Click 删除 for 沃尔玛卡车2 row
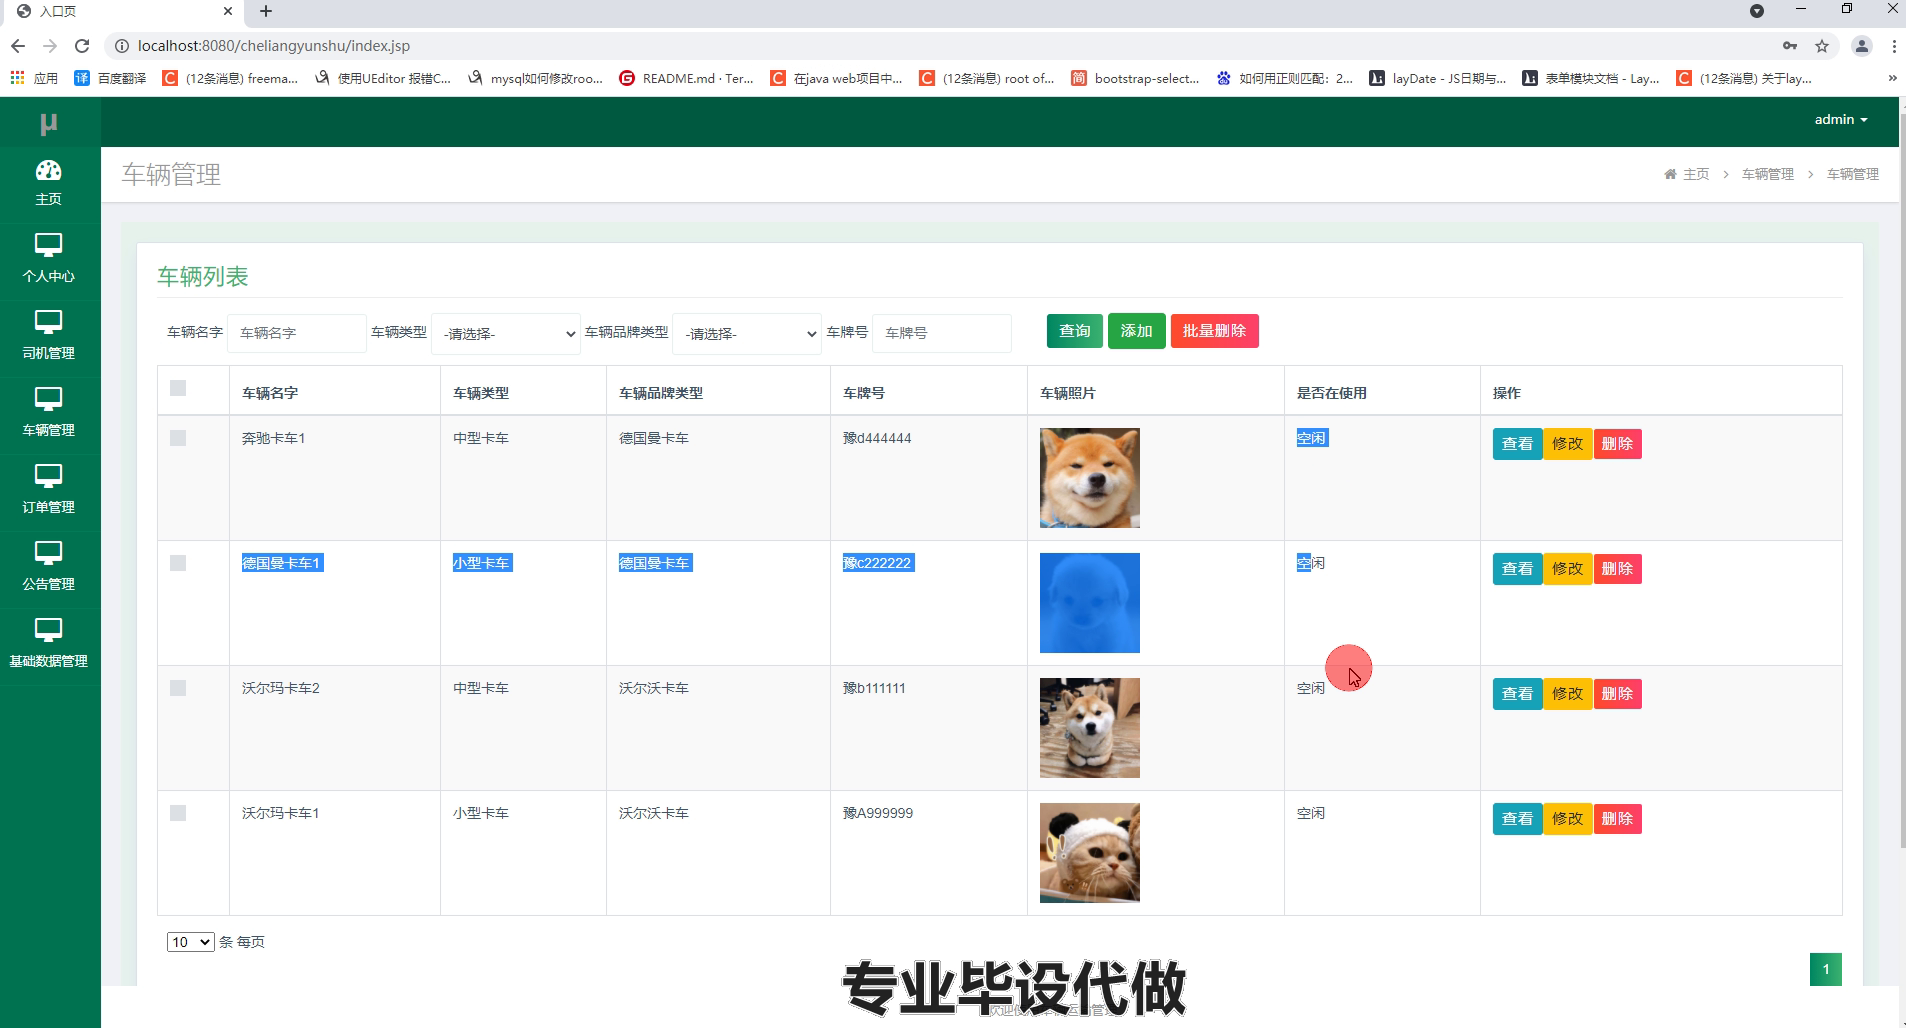 pyautogui.click(x=1617, y=694)
